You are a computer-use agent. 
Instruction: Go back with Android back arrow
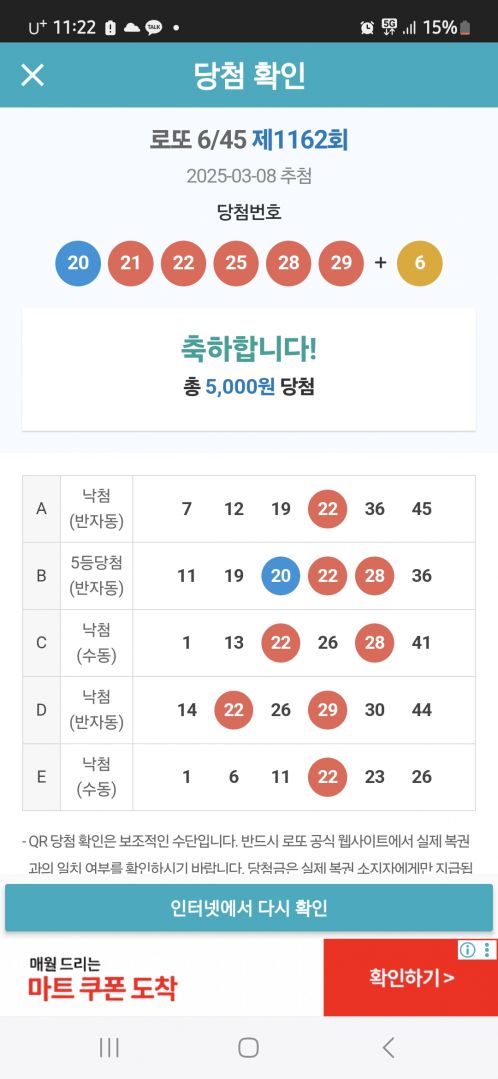click(388, 1047)
